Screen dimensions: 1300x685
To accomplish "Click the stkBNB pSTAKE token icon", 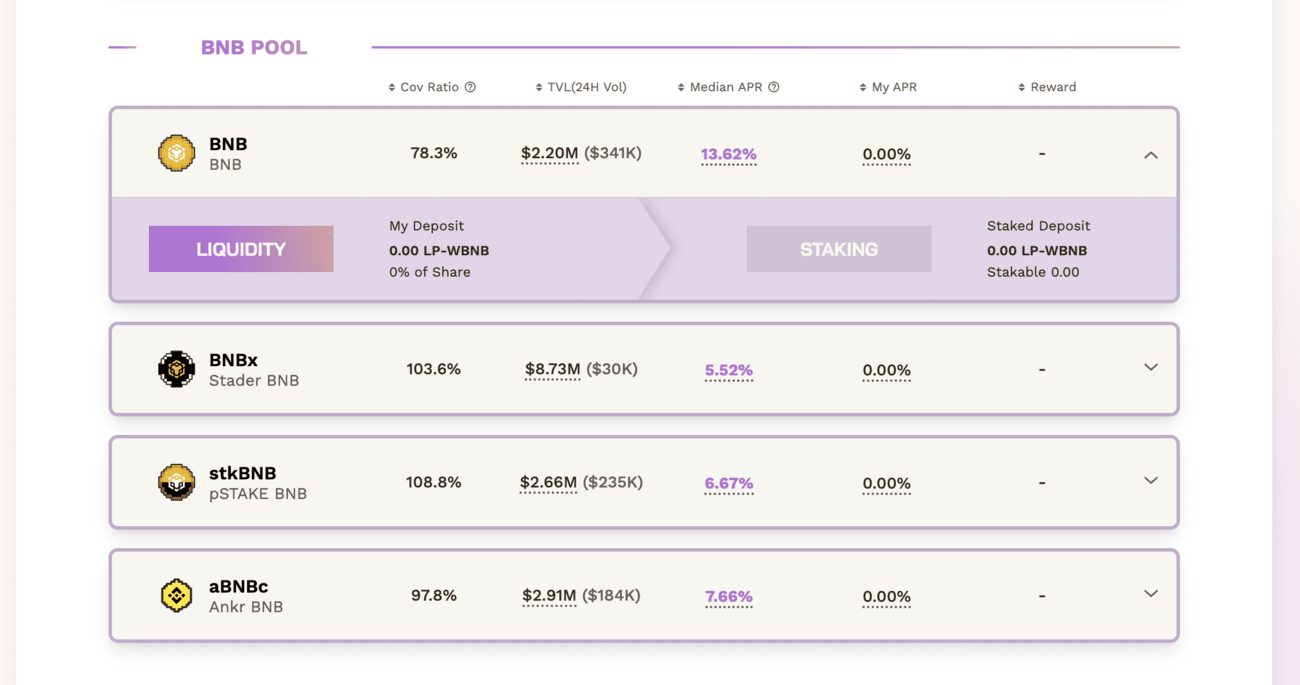I will (x=176, y=482).
